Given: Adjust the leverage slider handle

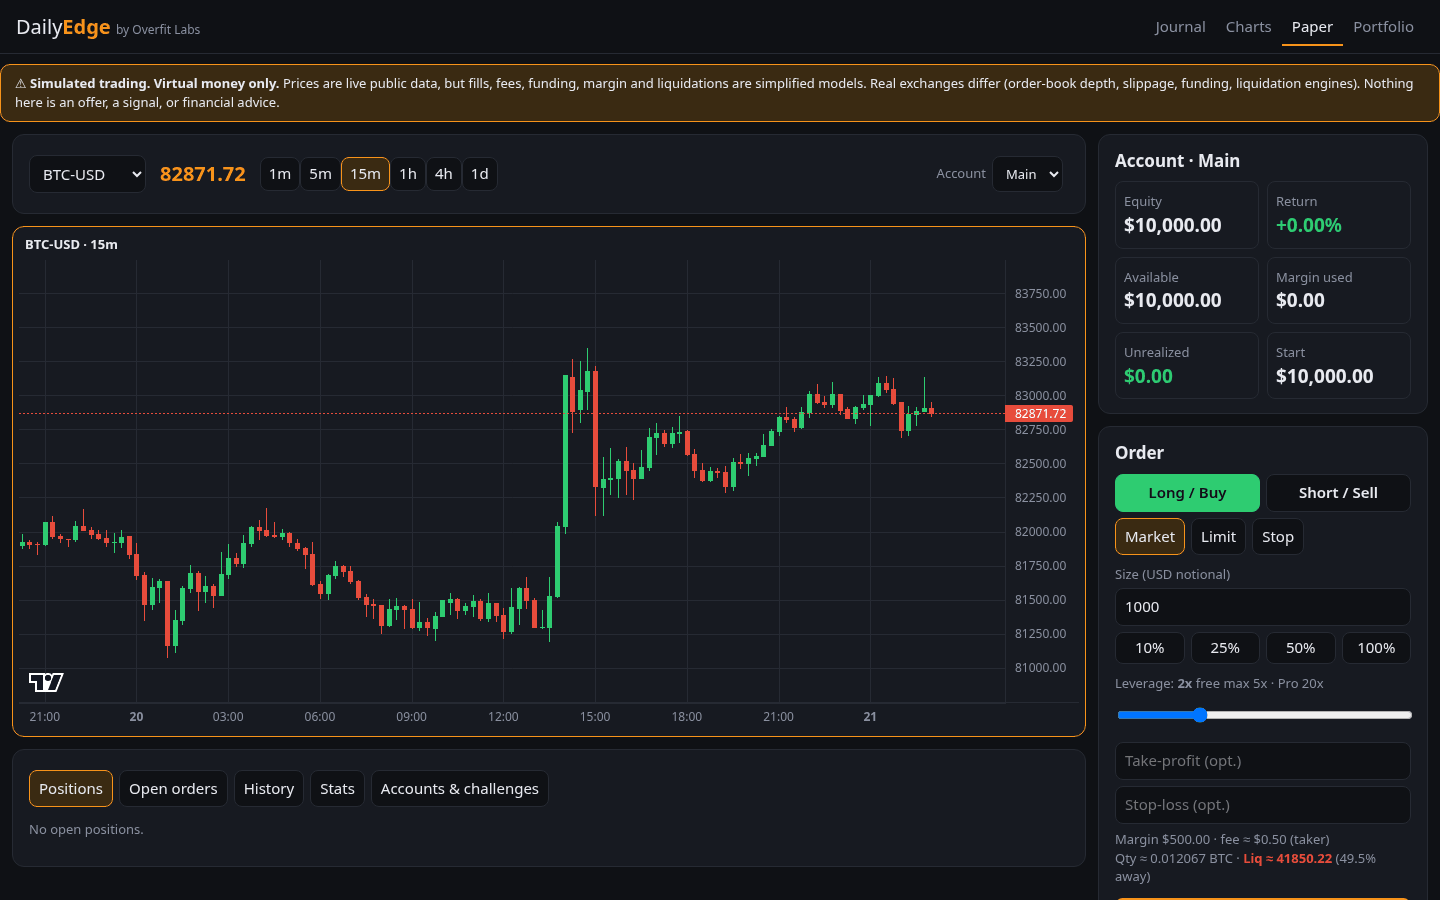Looking at the screenshot, I should 1200,715.
